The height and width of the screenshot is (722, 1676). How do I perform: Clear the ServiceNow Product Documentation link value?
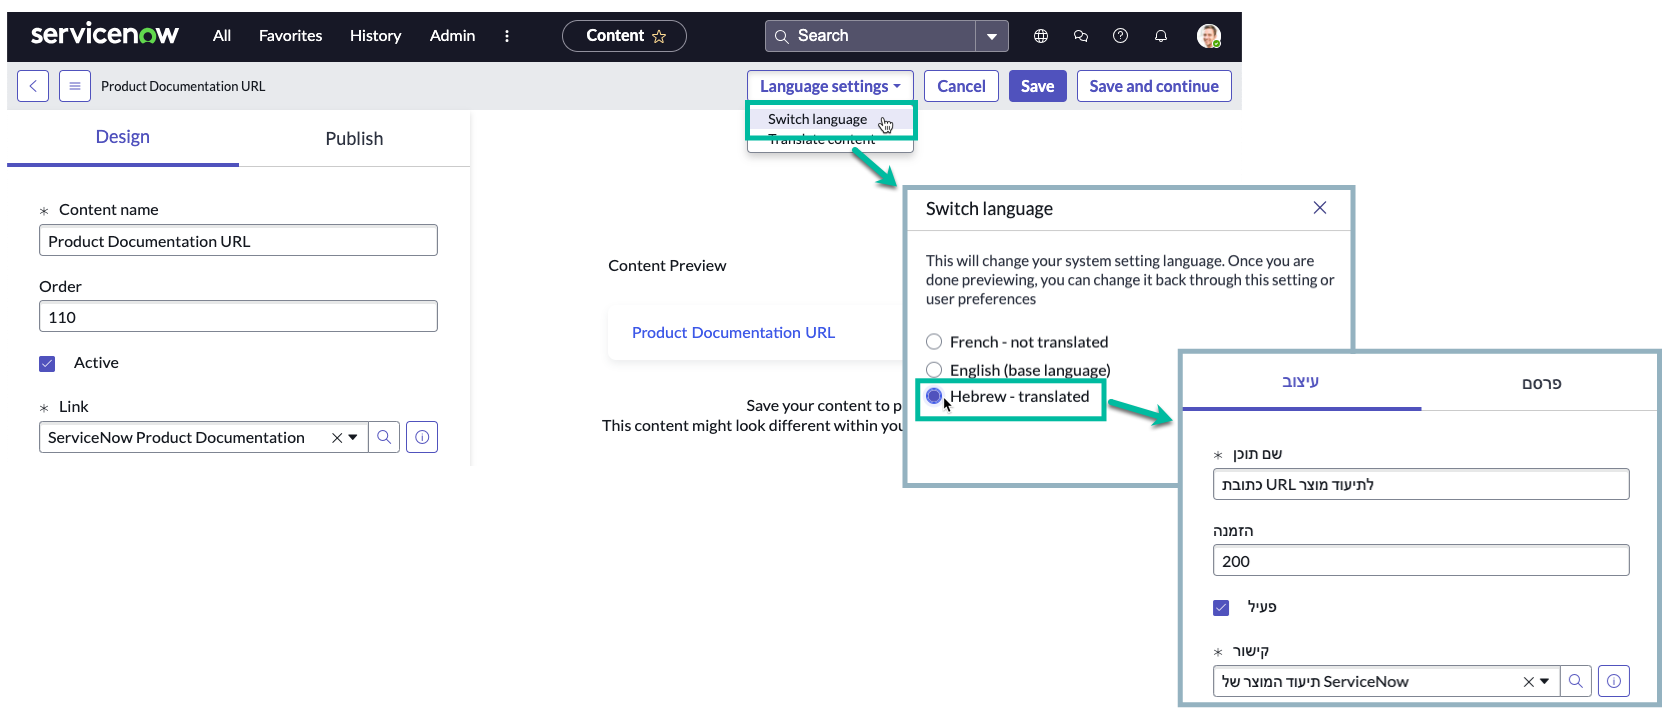[x=337, y=438]
